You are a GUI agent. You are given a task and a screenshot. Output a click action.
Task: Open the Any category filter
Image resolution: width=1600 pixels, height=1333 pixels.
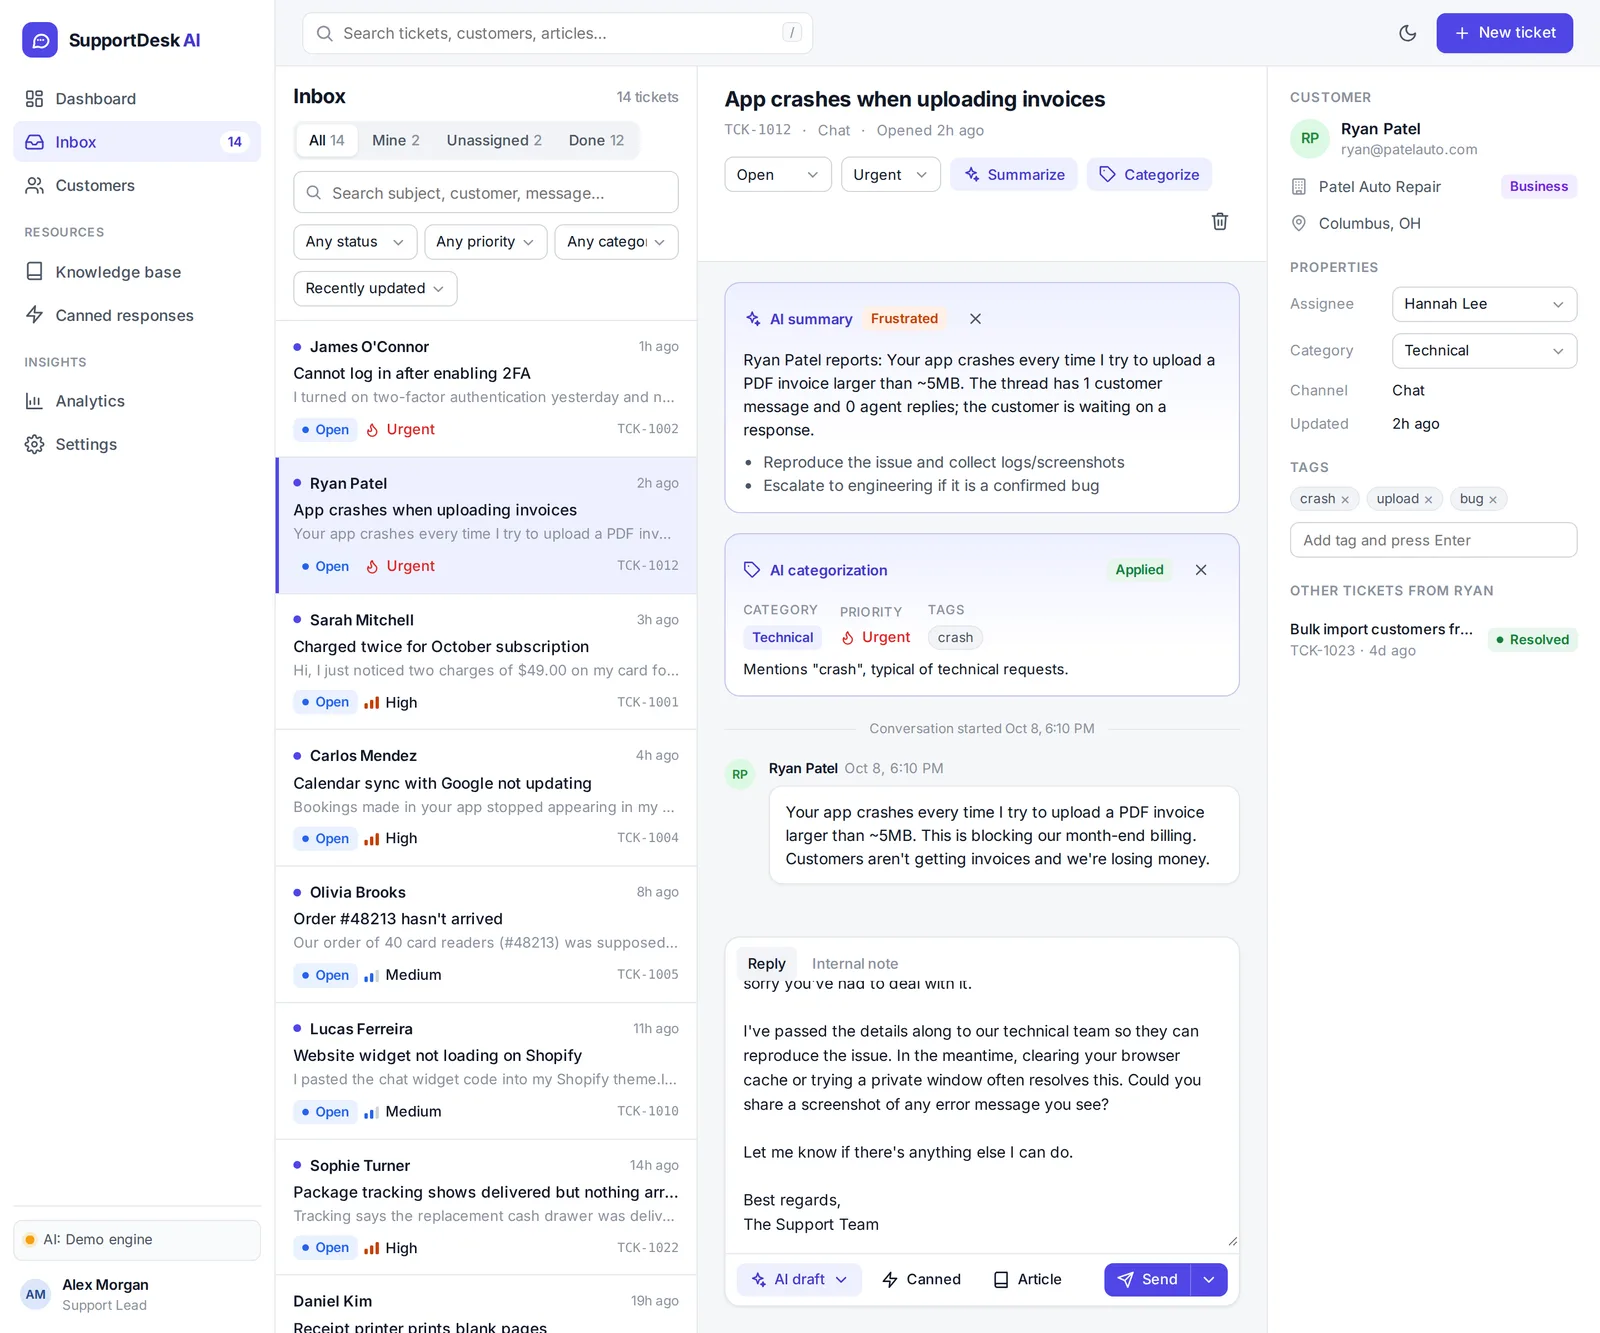(x=616, y=242)
